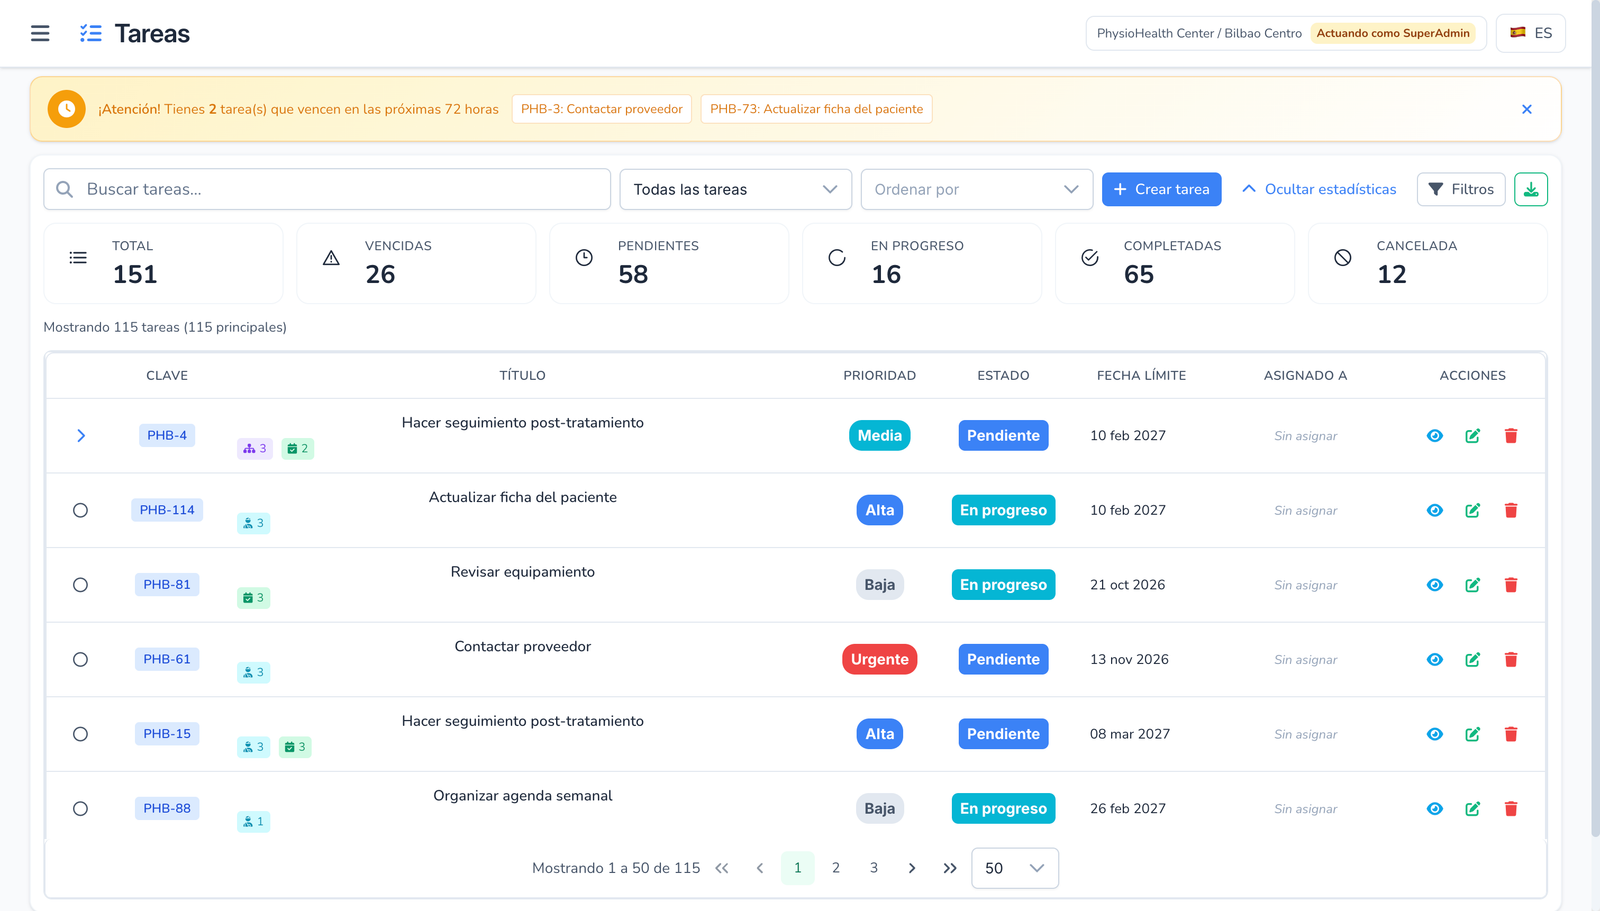Open the Ordenar por dropdown
1600x911 pixels.
tap(976, 189)
